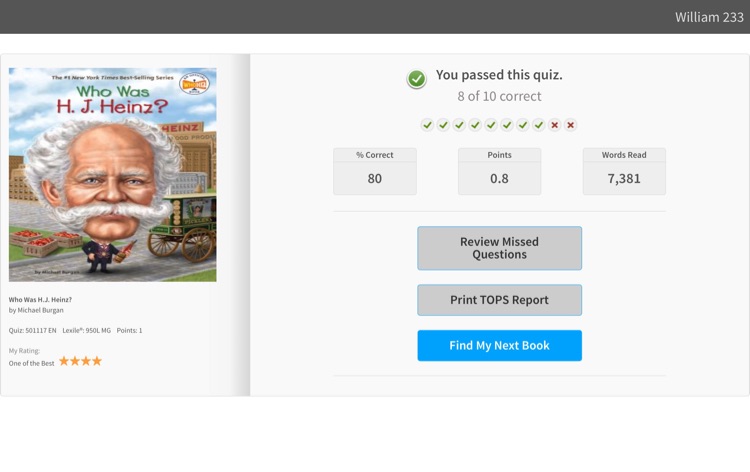Click the Find My Next Book button
The height and width of the screenshot is (472, 750).
pyautogui.click(x=499, y=345)
